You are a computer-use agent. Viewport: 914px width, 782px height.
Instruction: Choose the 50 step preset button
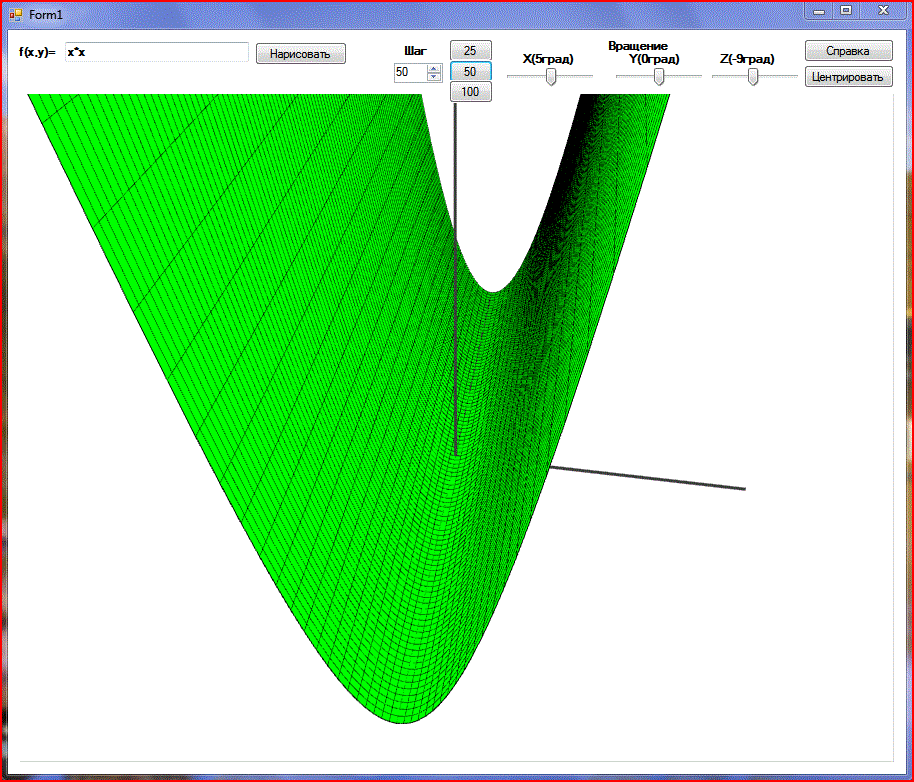coord(470,71)
